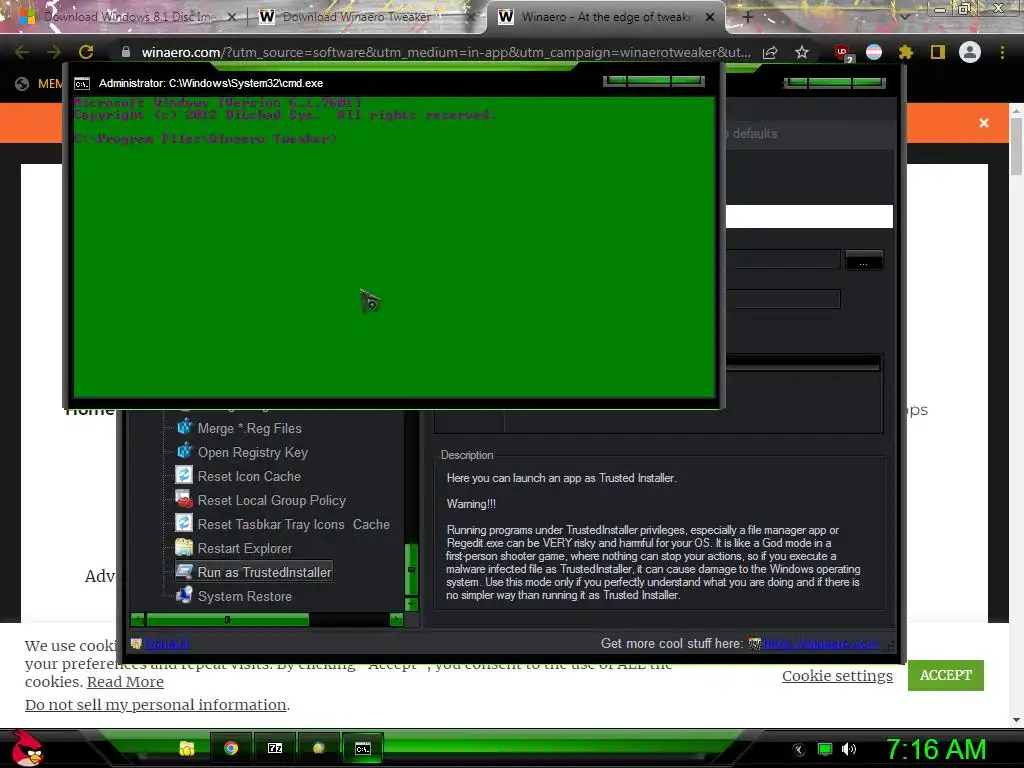This screenshot has width=1024, height=768.
Task: Open the https://winaero.com link in status bar
Action: [x=820, y=643]
